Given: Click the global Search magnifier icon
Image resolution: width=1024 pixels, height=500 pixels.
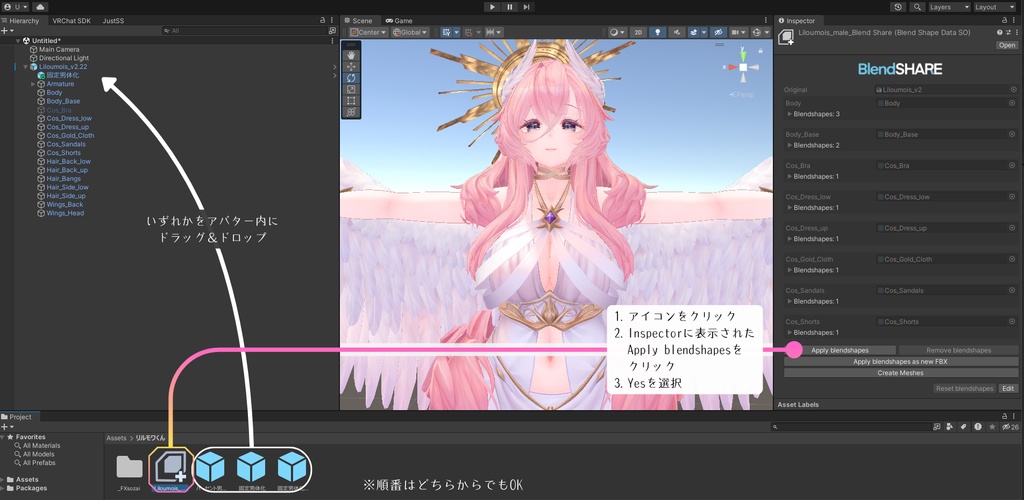Looking at the screenshot, I should [x=917, y=7].
